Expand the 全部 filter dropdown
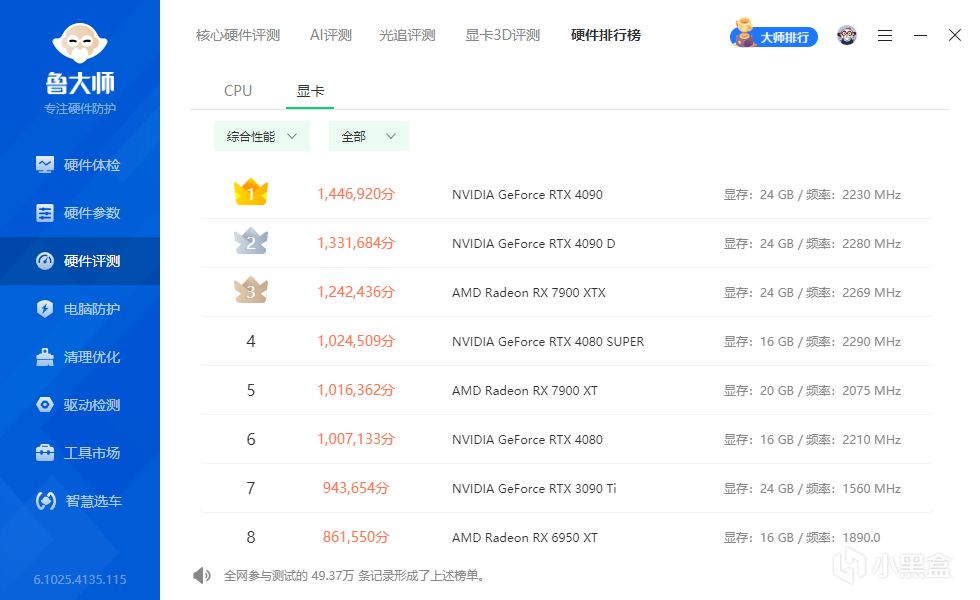980x600 pixels. click(369, 136)
